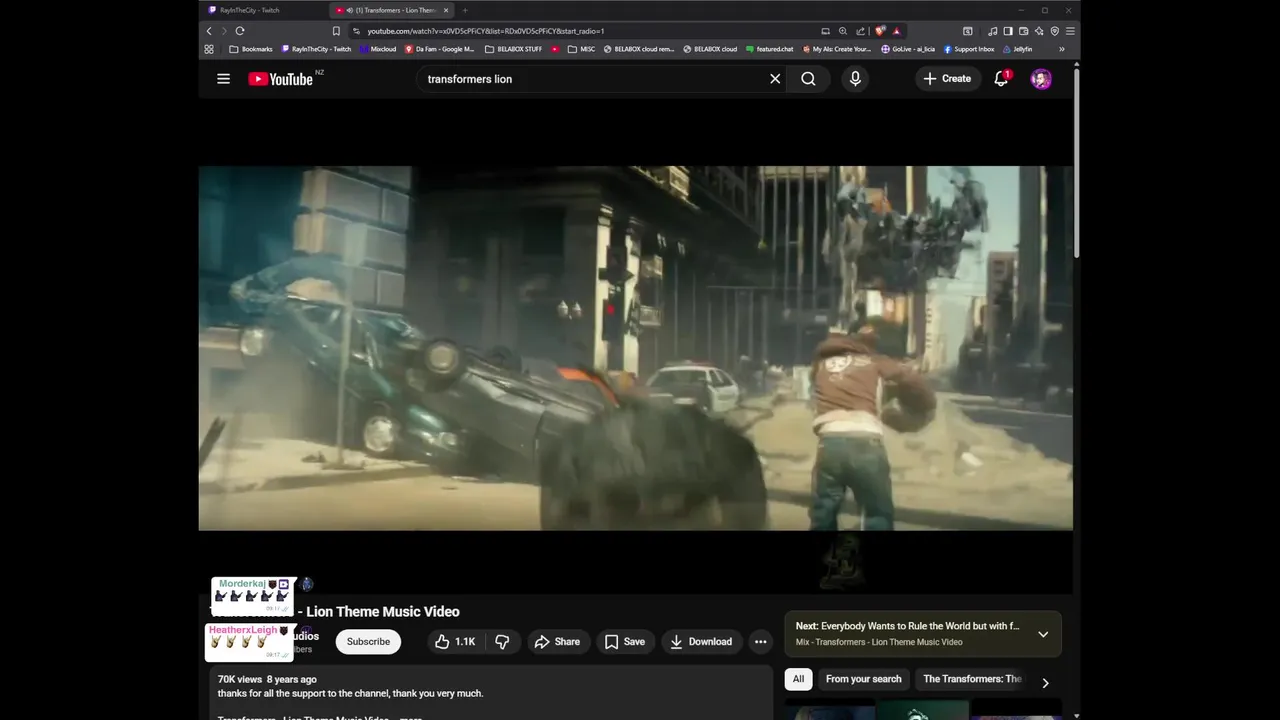The image size is (1280, 720).
Task: Click the Create button
Action: point(947,79)
